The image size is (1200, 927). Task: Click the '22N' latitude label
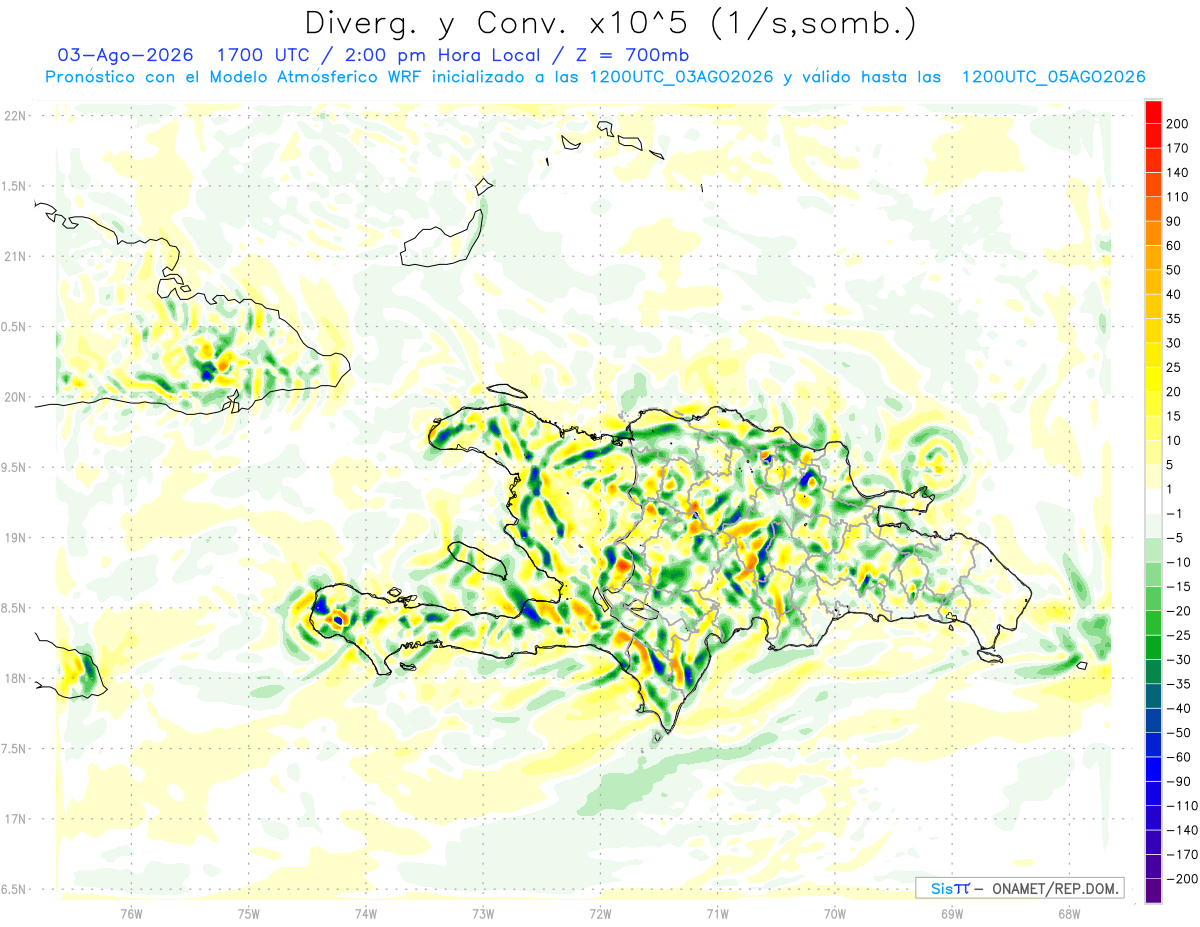[14, 116]
